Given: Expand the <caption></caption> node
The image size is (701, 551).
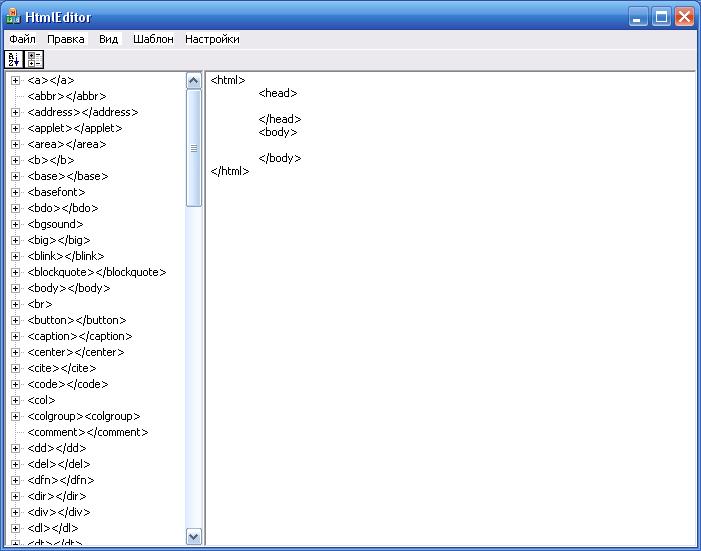Looking at the screenshot, I should 16,336.
